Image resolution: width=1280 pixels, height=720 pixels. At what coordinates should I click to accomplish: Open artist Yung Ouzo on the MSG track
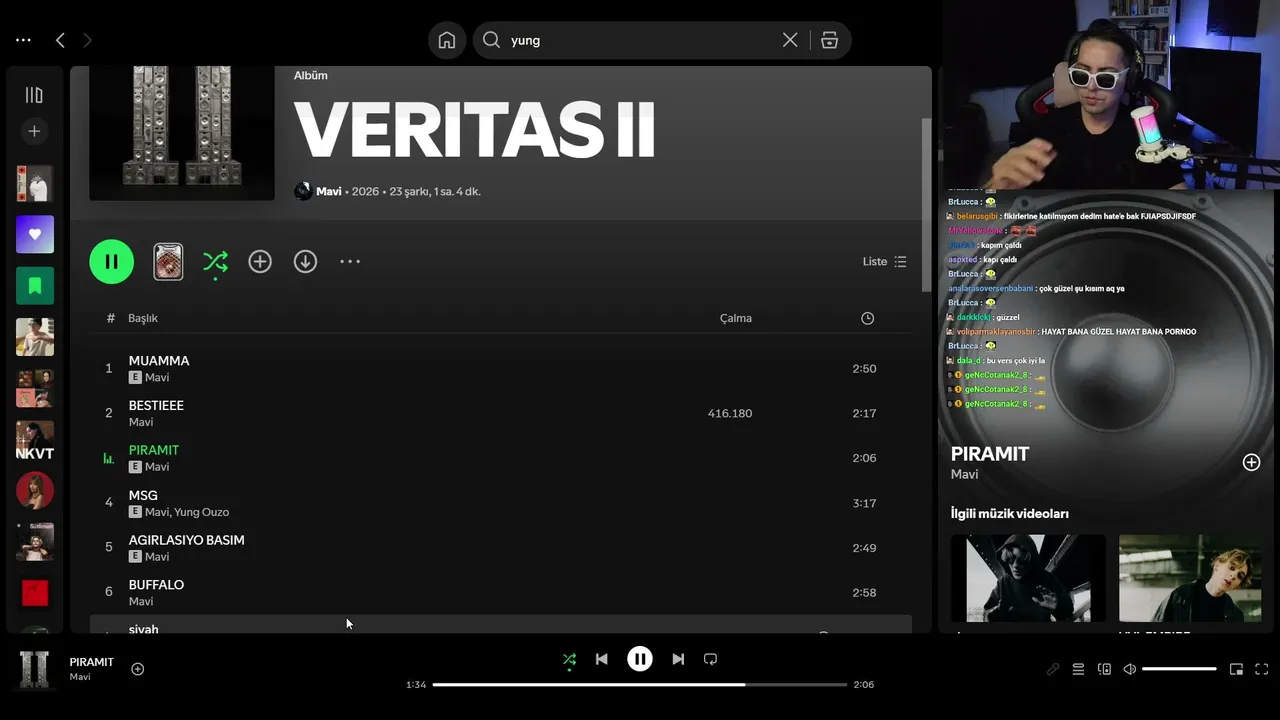tap(201, 512)
